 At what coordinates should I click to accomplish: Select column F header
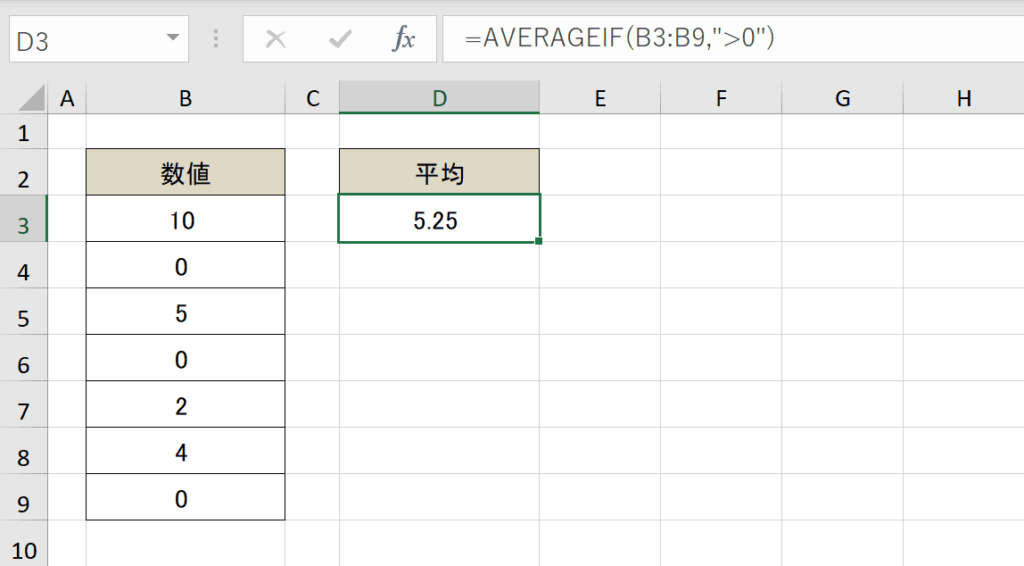721,98
